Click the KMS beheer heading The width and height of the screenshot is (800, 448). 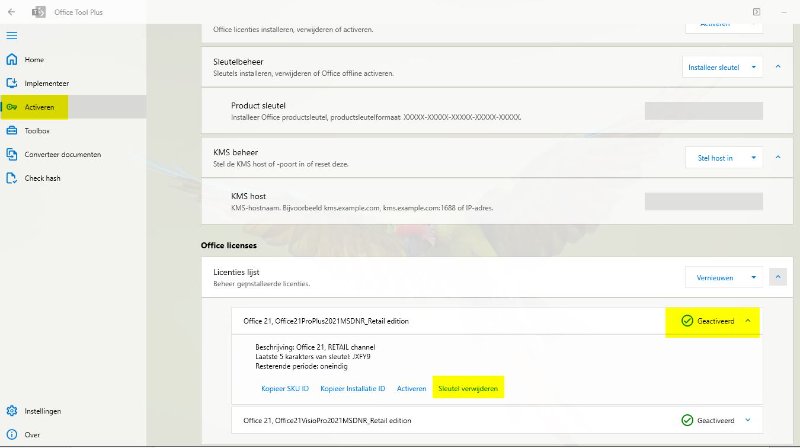(236, 152)
